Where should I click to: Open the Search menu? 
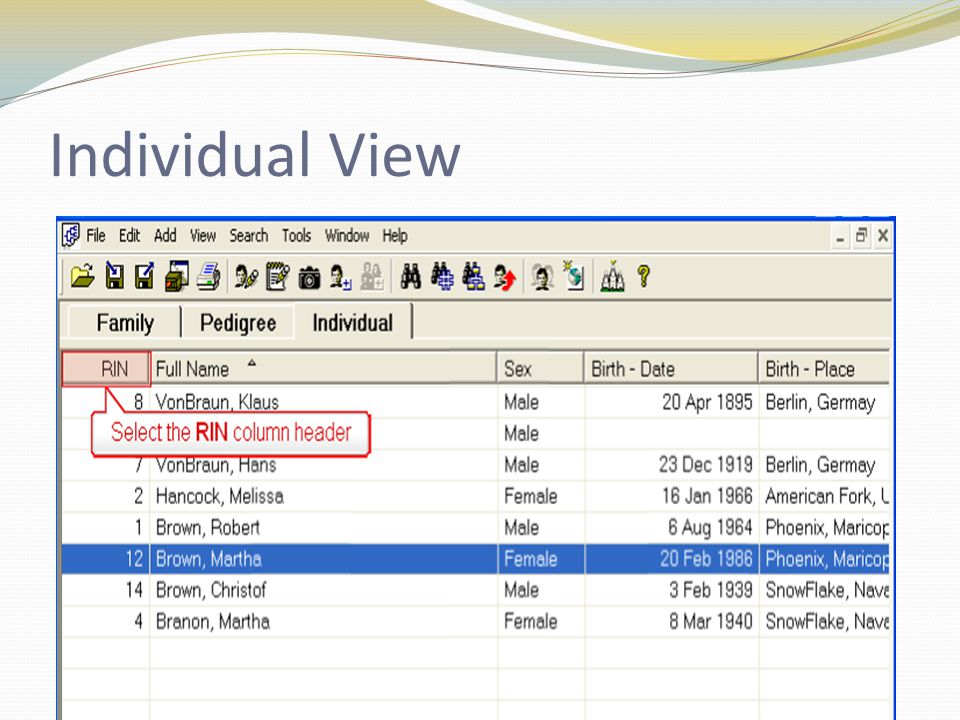pyautogui.click(x=249, y=236)
